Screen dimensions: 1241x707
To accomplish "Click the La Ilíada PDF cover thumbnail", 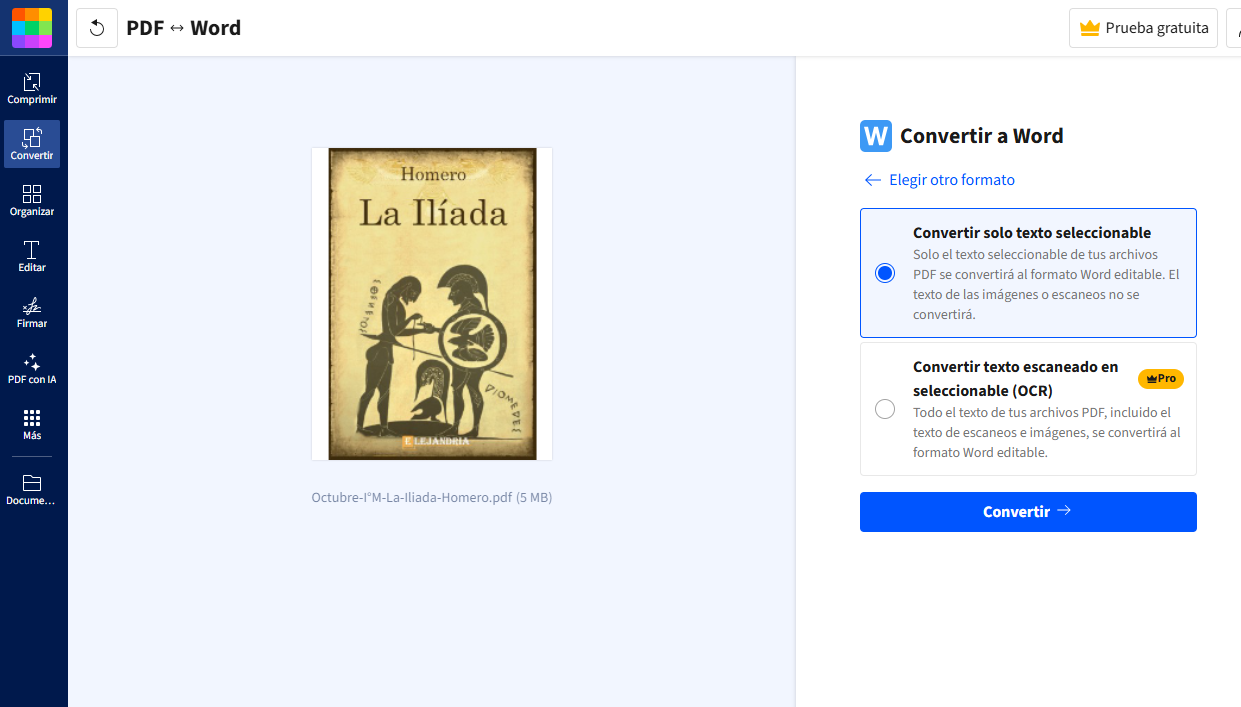I will 432,304.
